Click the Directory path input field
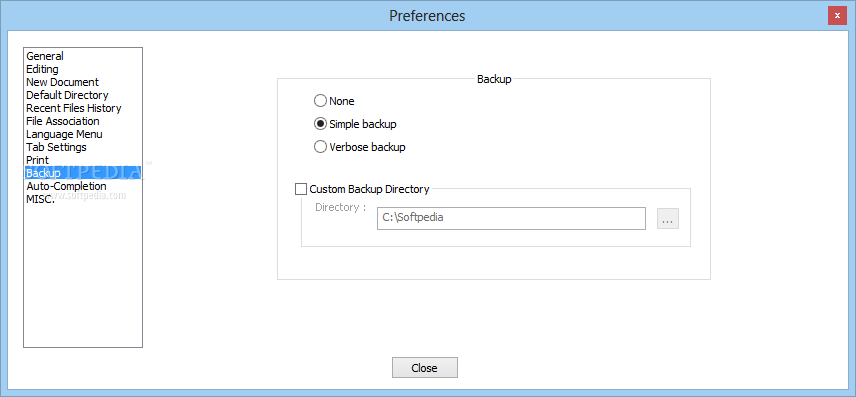 (x=511, y=218)
